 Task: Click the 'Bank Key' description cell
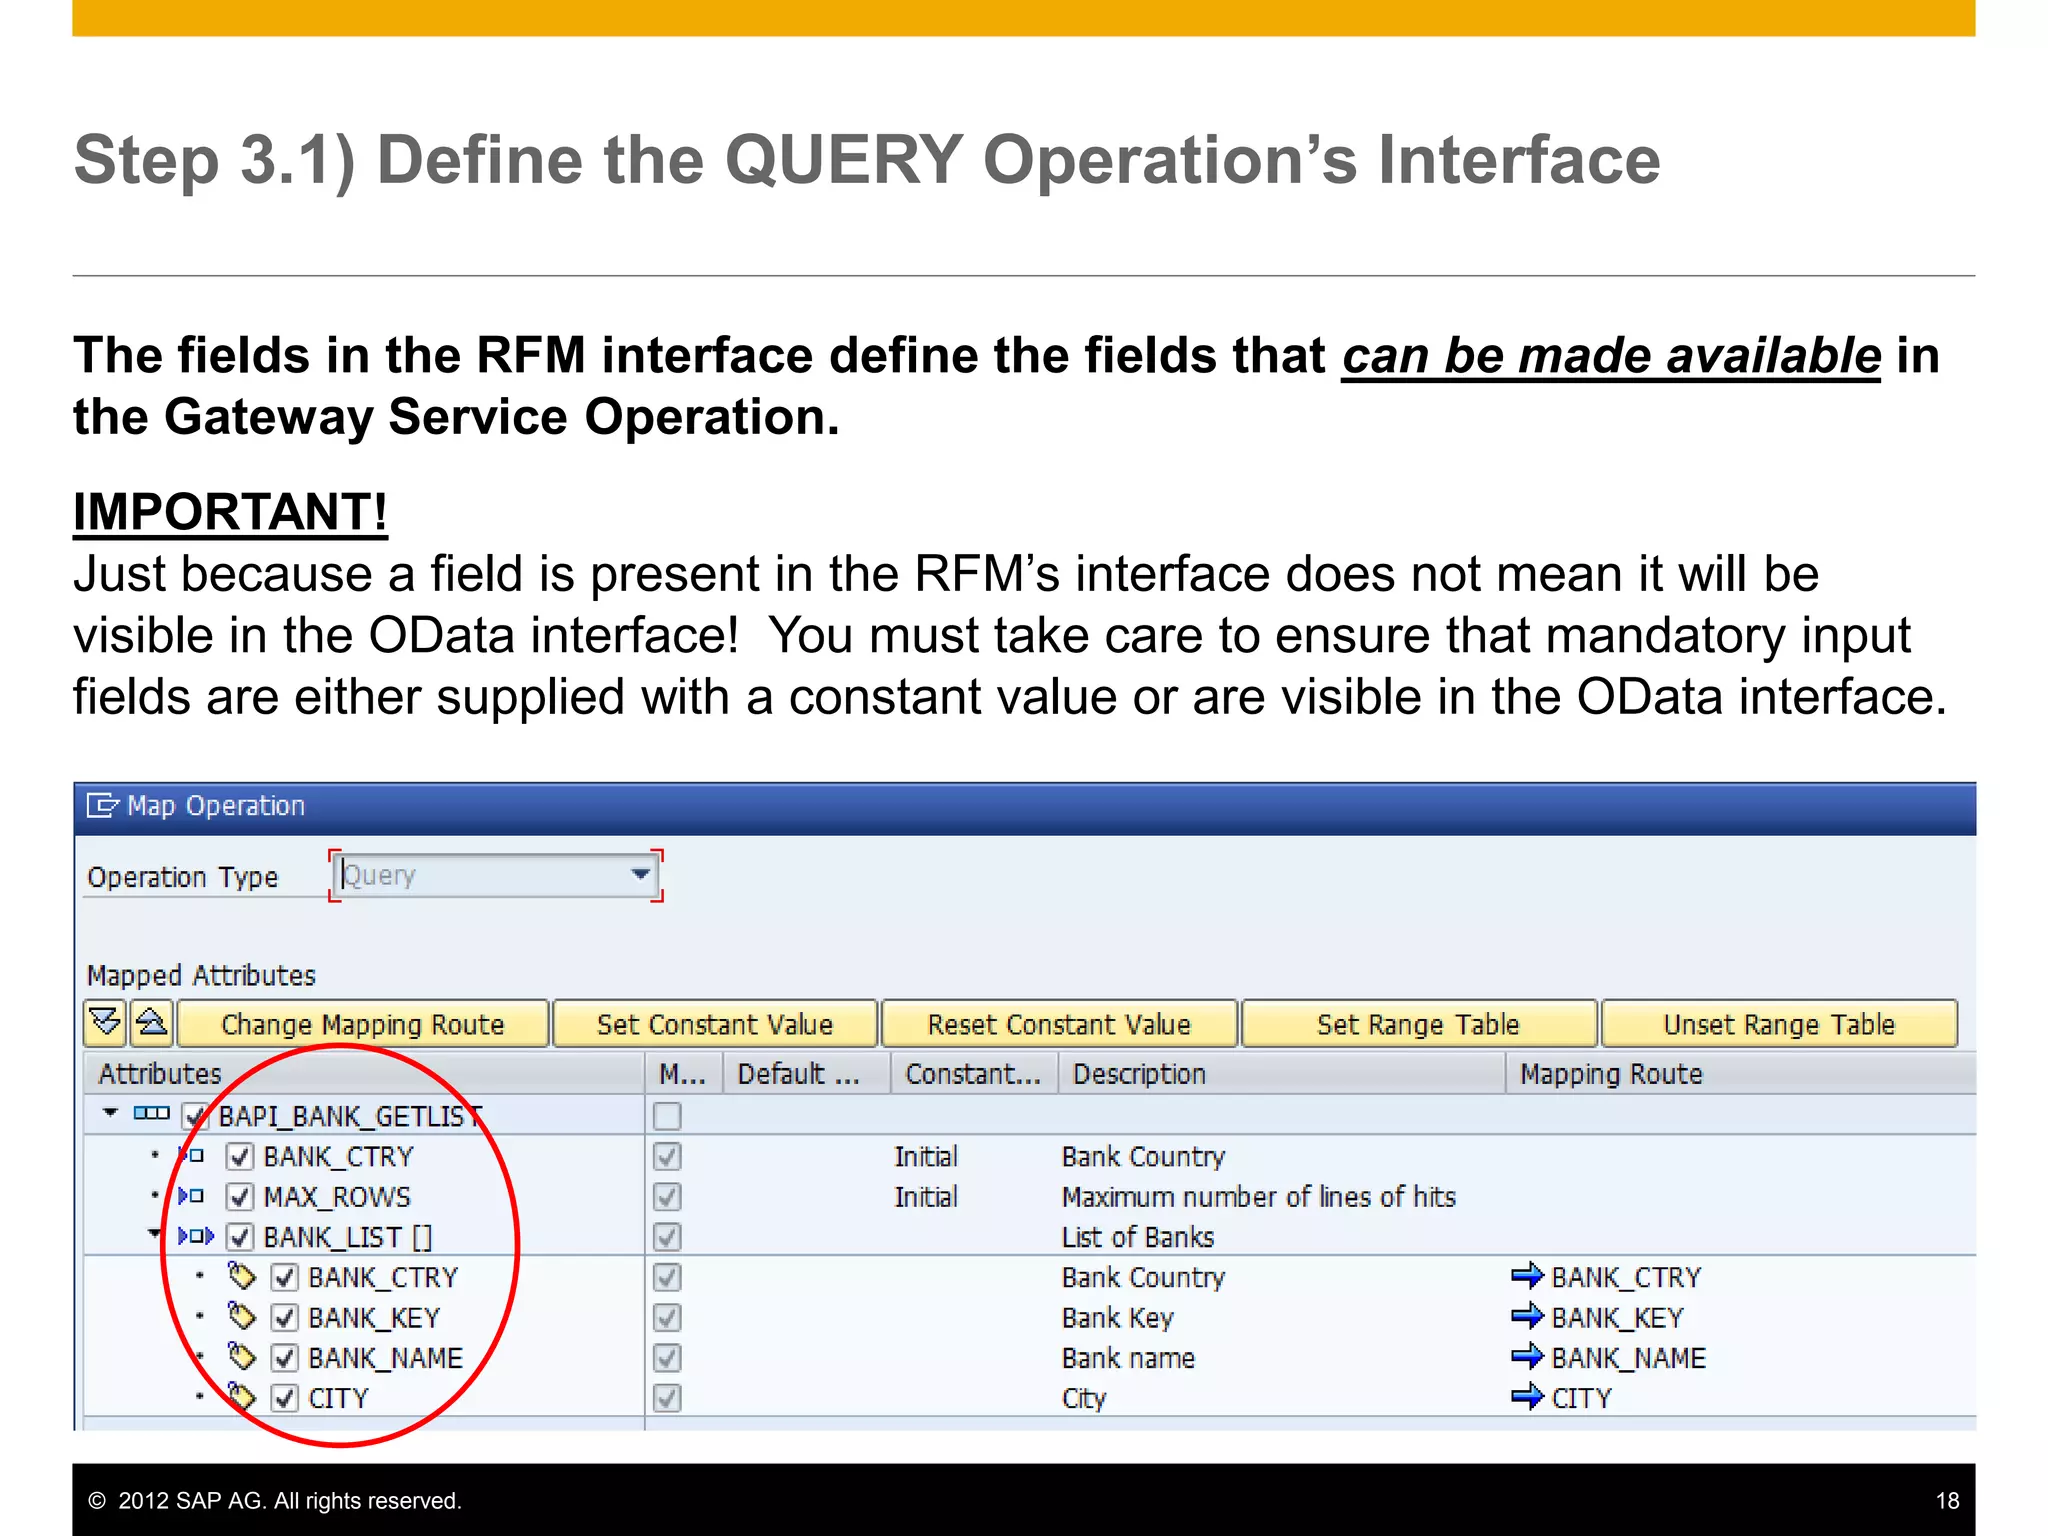coord(1117,1318)
